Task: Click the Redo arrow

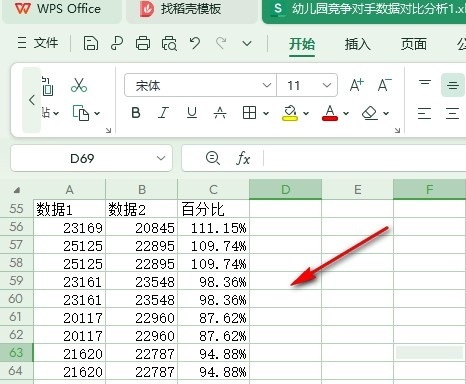Action: 221,43
